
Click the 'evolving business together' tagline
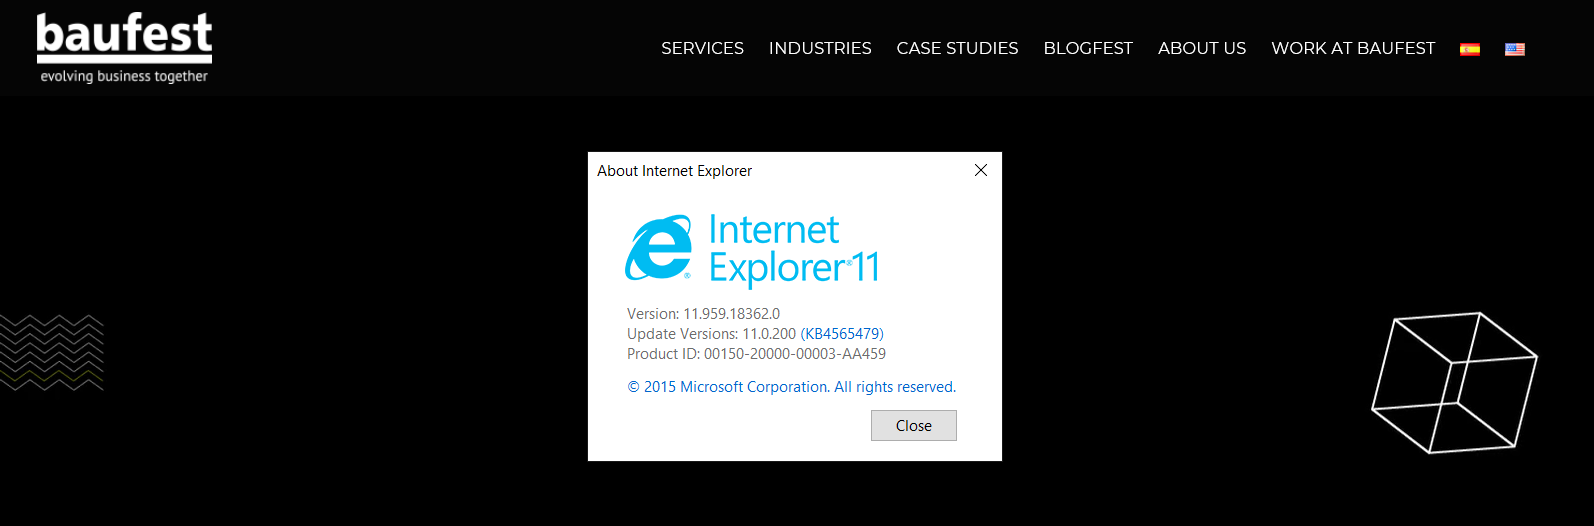pyautogui.click(x=124, y=76)
